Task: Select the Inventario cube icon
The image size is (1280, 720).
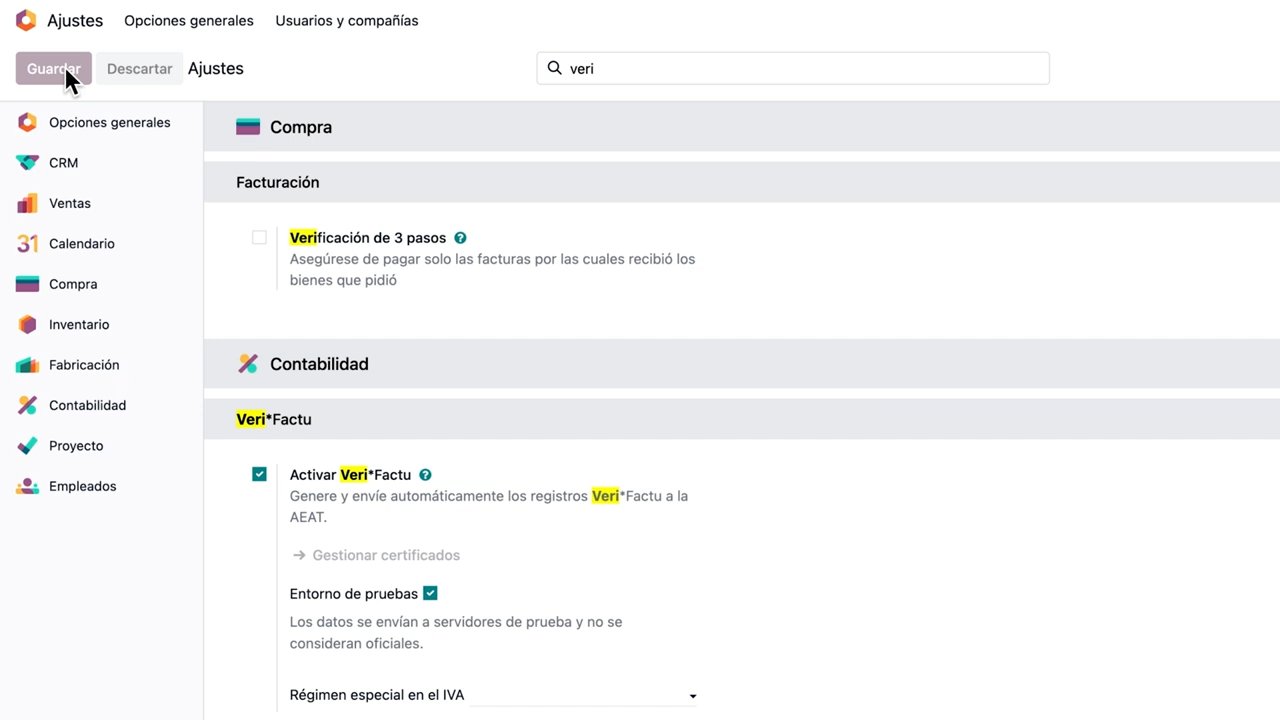Action: [x=27, y=325]
